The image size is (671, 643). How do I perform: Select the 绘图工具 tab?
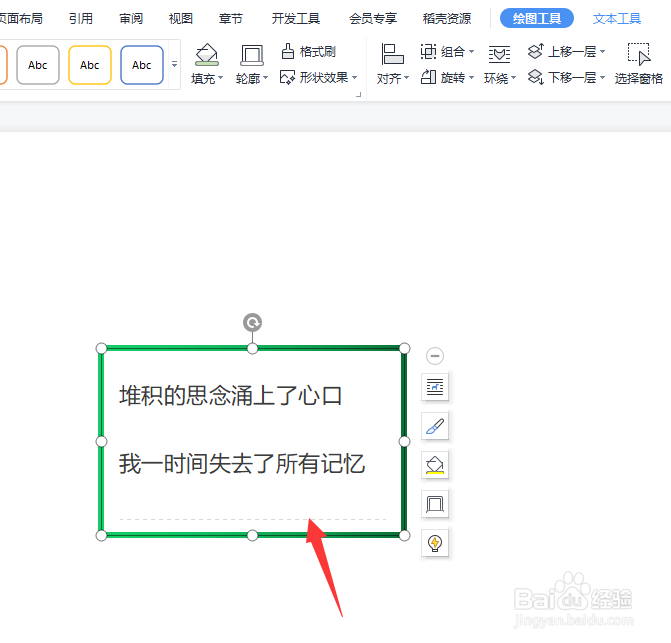click(x=537, y=18)
